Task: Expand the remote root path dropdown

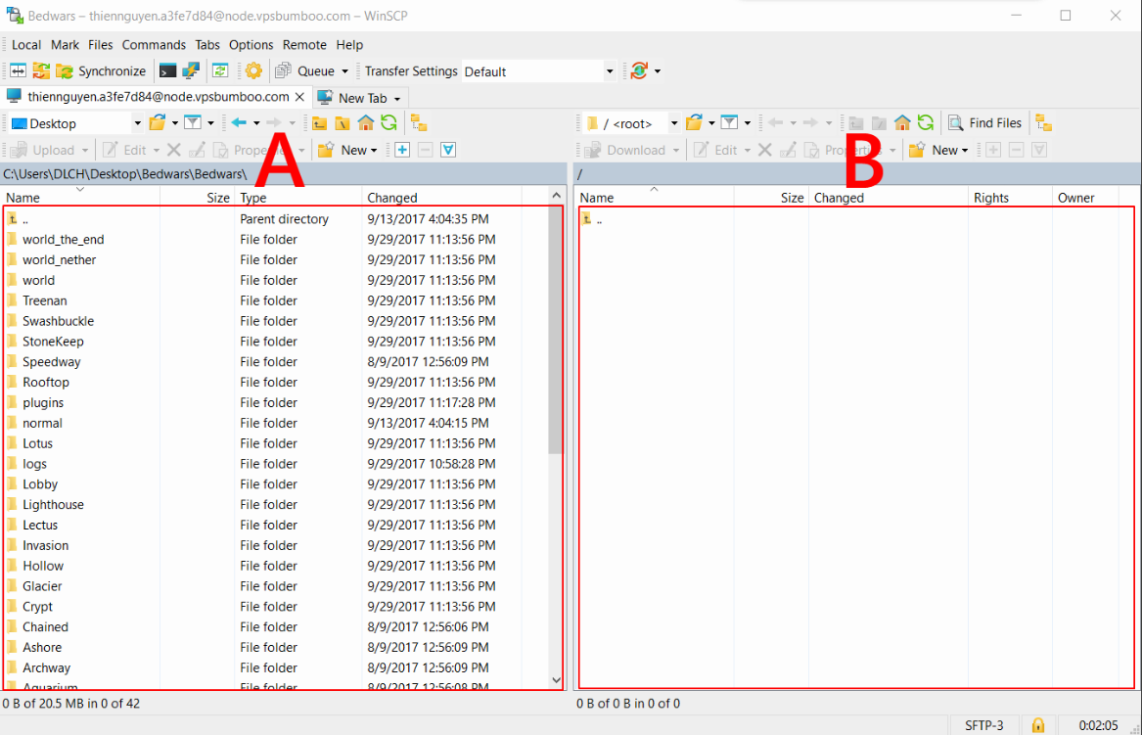Action: [x=673, y=123]
